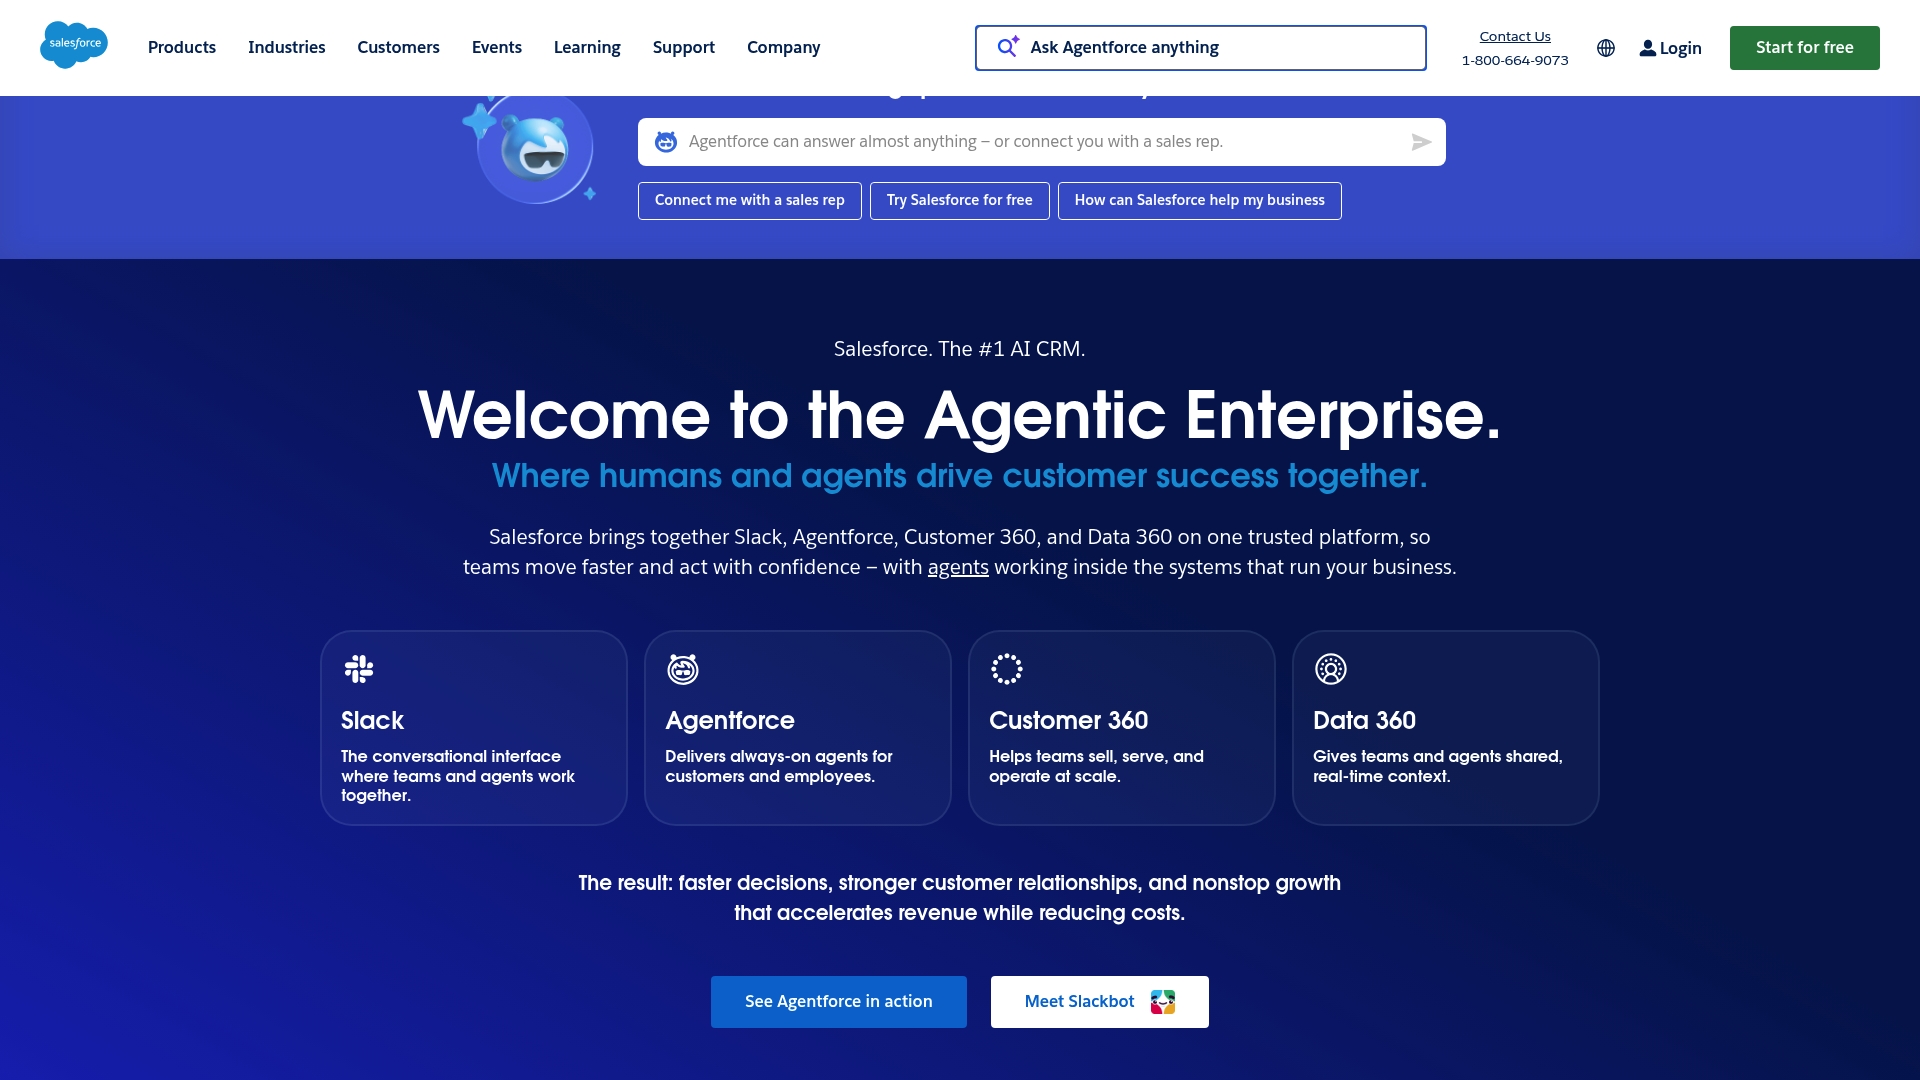
Task: Click the send arrow in the Agentforce chat box
Action: coord(1421,142)
